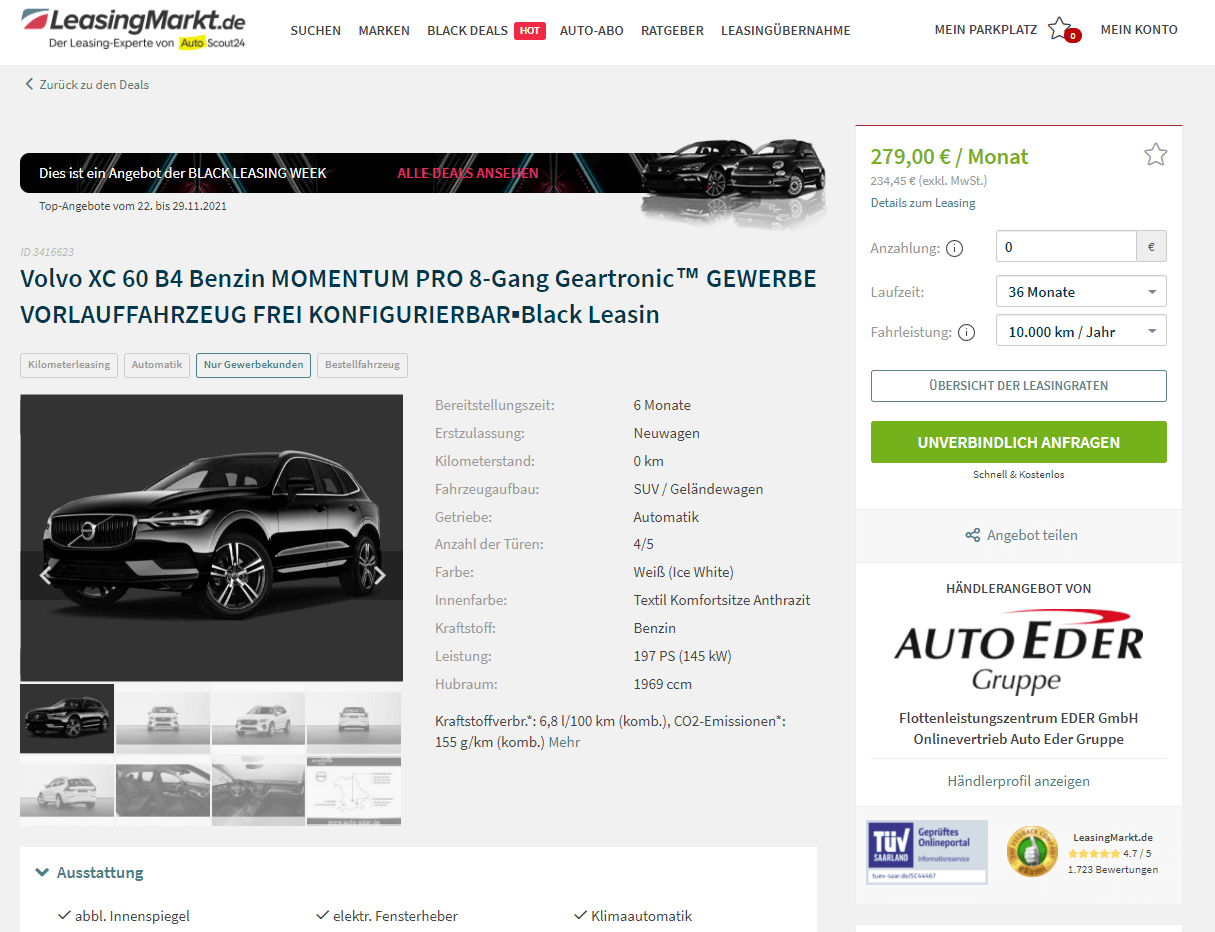Select the dashboard interior thumbnail

coord(259,790)
